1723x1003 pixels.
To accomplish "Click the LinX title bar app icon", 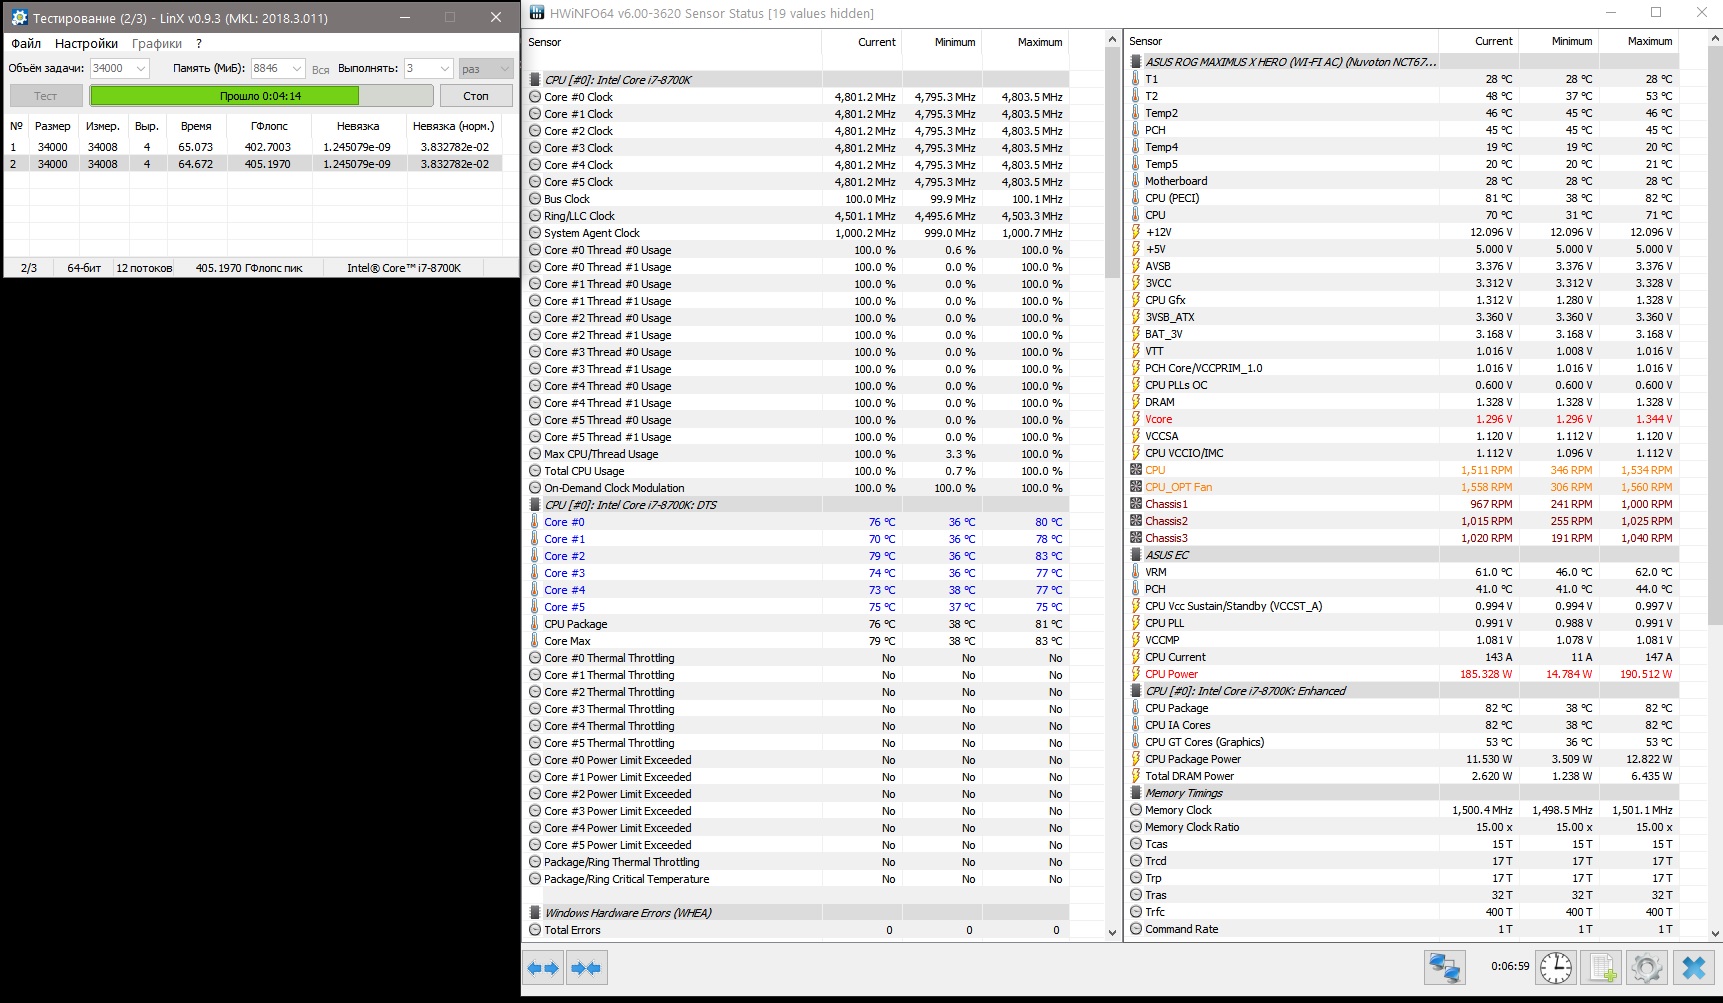I will click(x=19, y=18).
